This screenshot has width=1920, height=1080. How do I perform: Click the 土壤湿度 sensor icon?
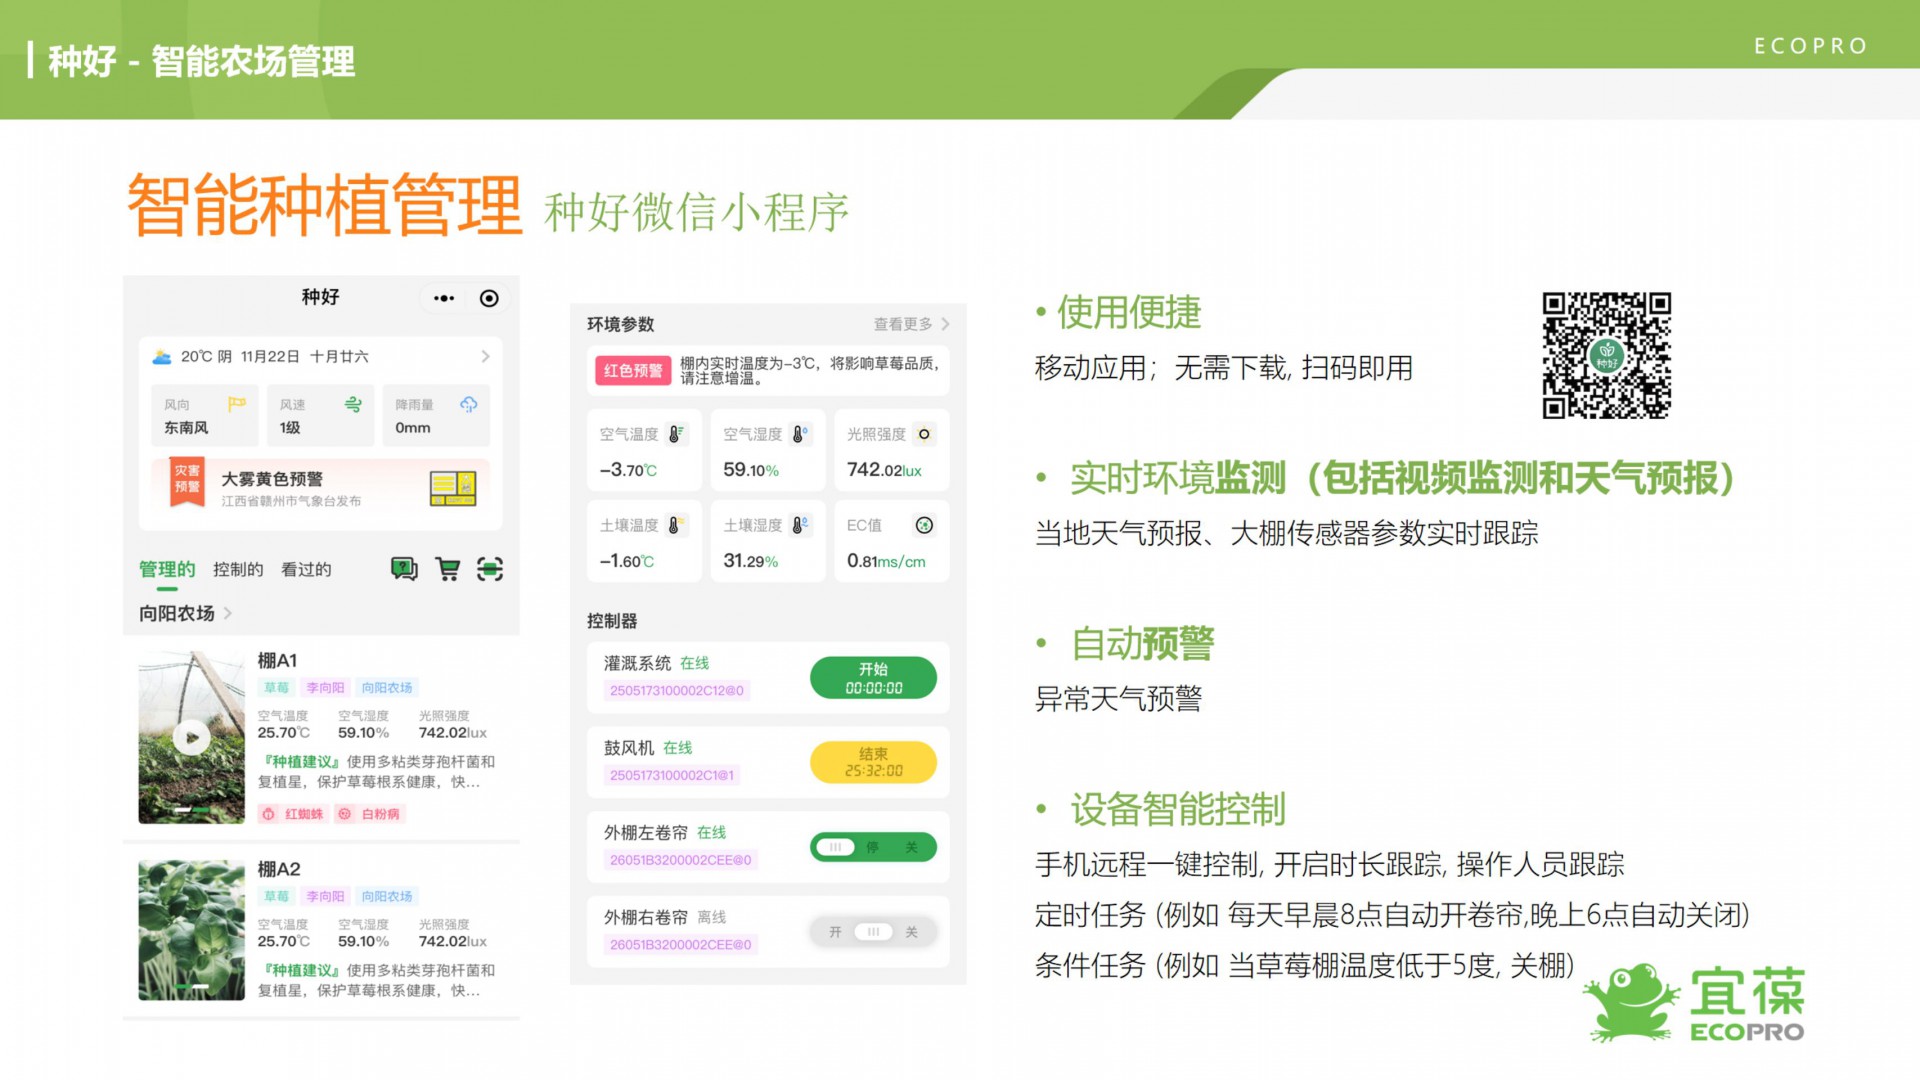click(799, 525)
